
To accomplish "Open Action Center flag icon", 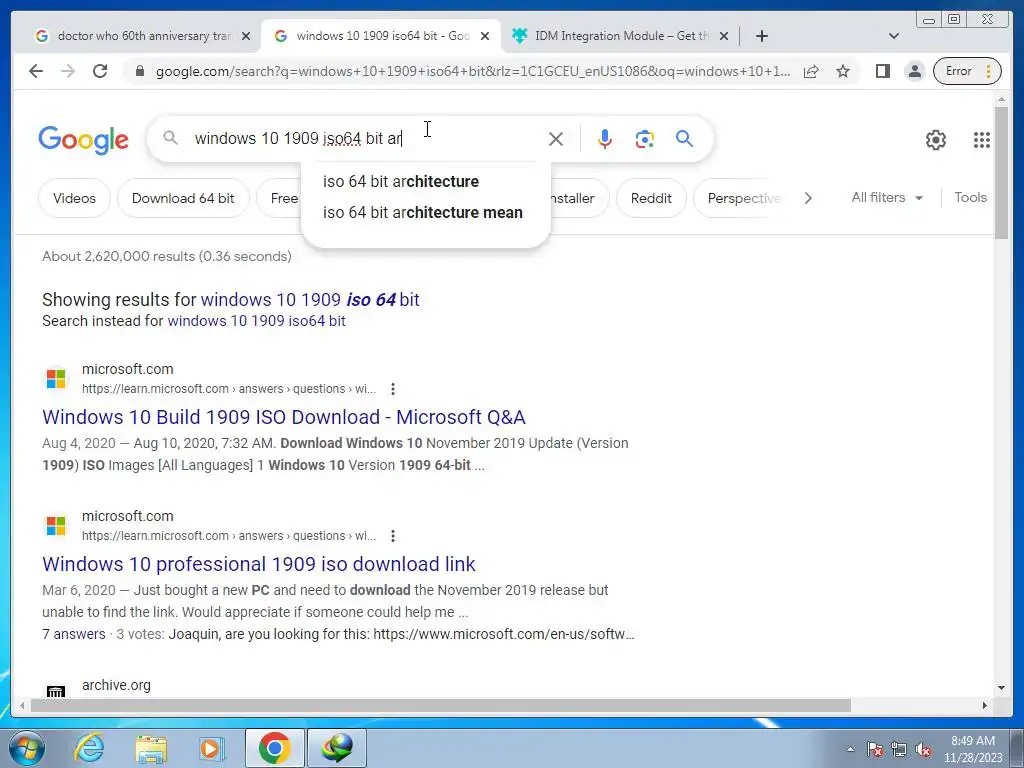I will [875, 749].
